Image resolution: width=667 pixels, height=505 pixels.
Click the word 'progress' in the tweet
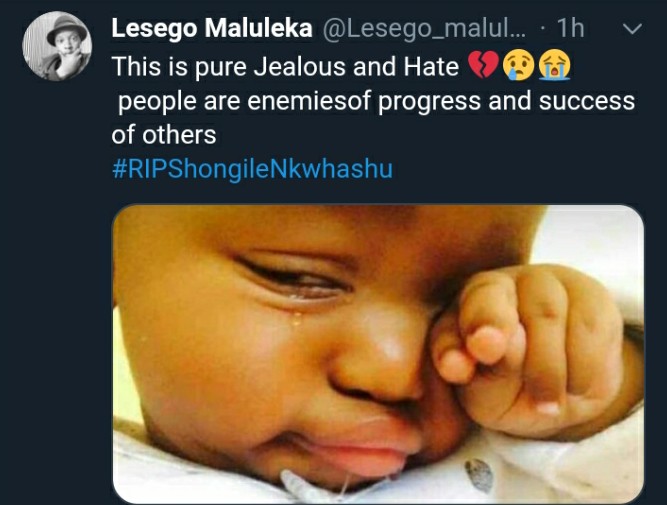click(x=430, y=103)
